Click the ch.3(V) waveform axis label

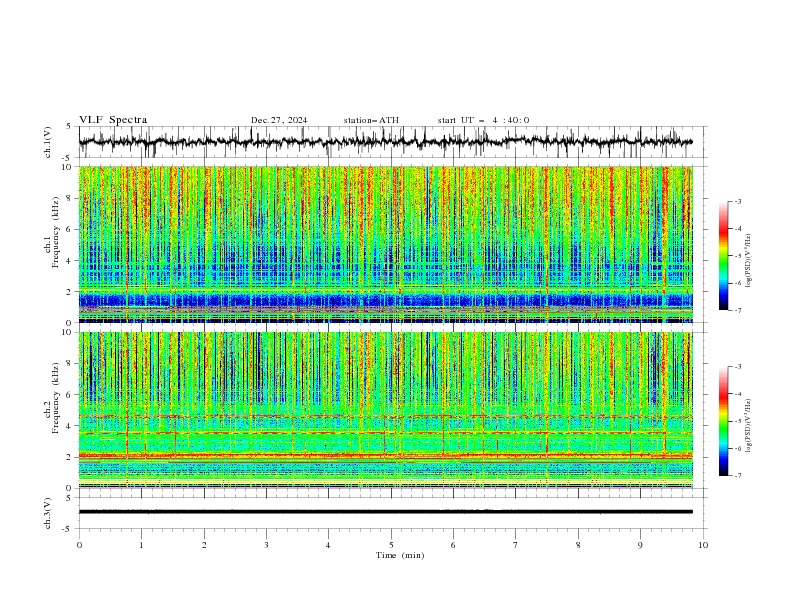[48, 513]
